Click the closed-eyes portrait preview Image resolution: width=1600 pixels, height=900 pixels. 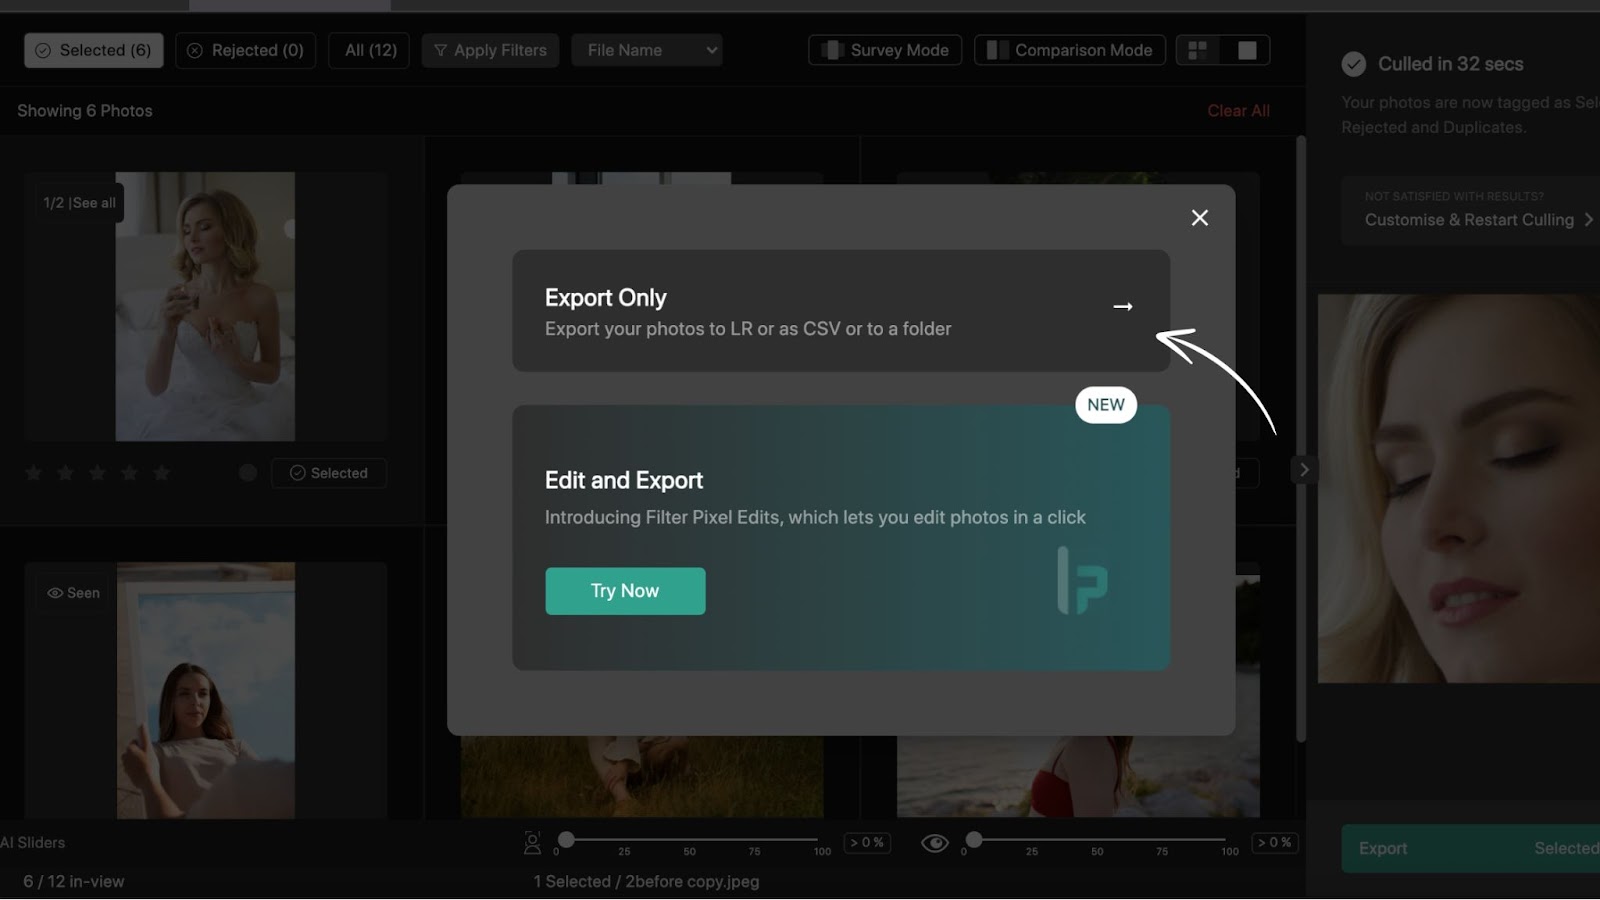click(1459, 488)
